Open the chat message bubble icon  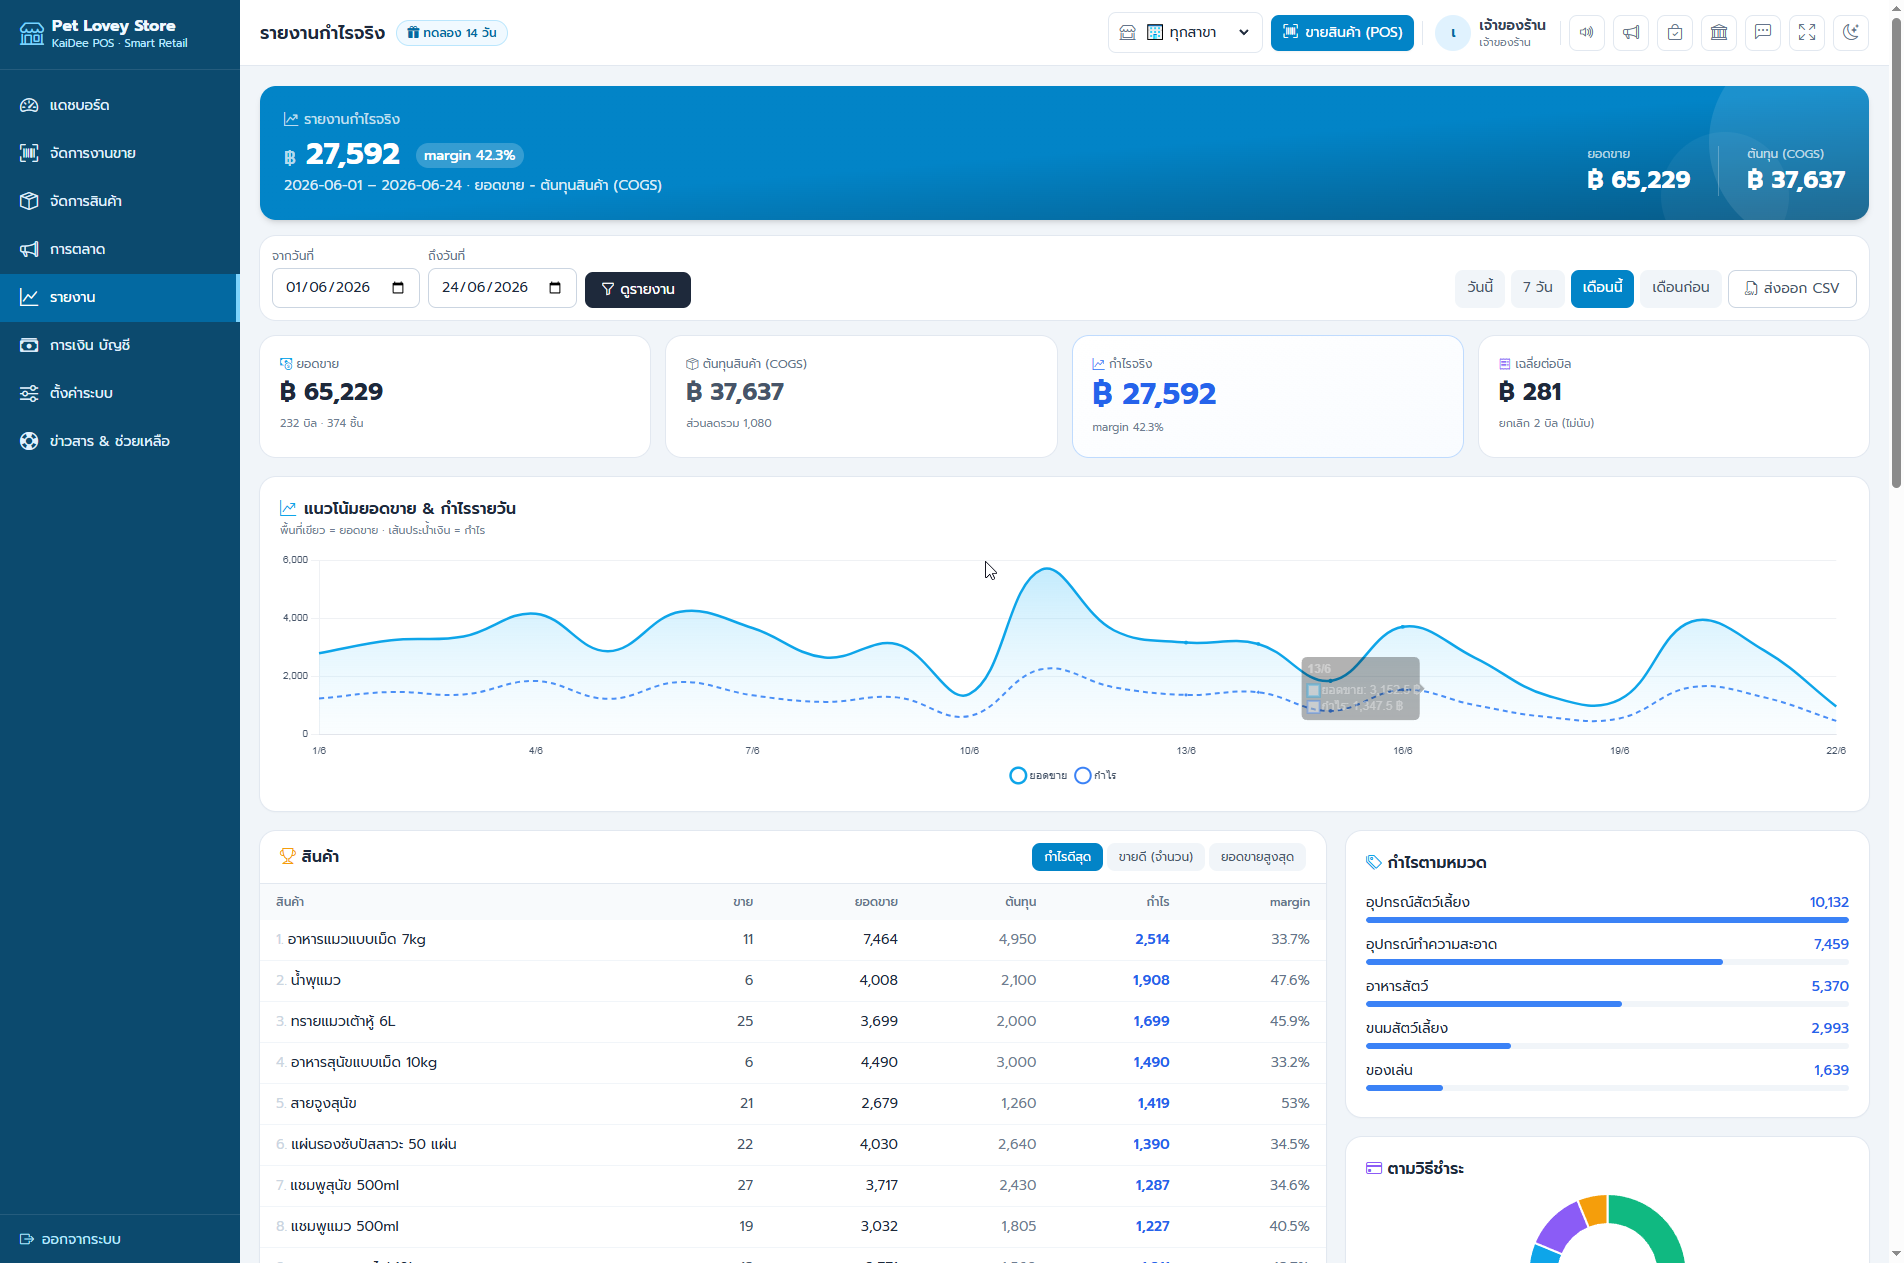(x=1763, y=32)
